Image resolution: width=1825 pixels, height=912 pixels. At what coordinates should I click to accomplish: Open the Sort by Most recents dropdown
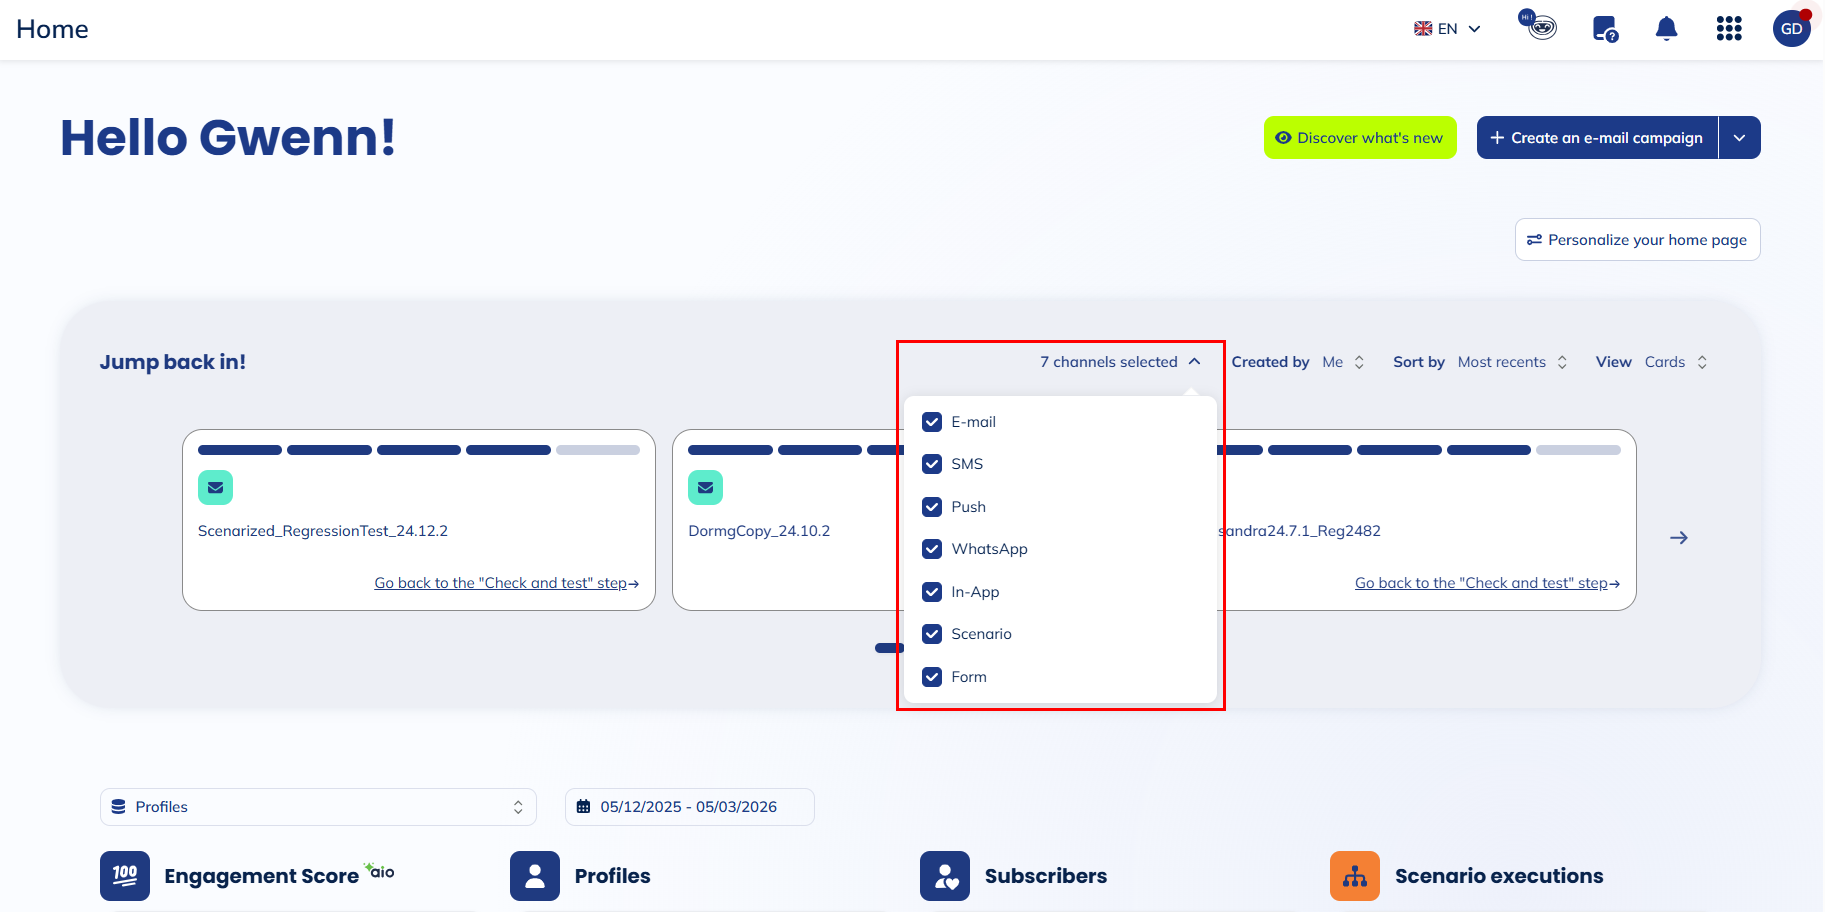coord(1512,362)
